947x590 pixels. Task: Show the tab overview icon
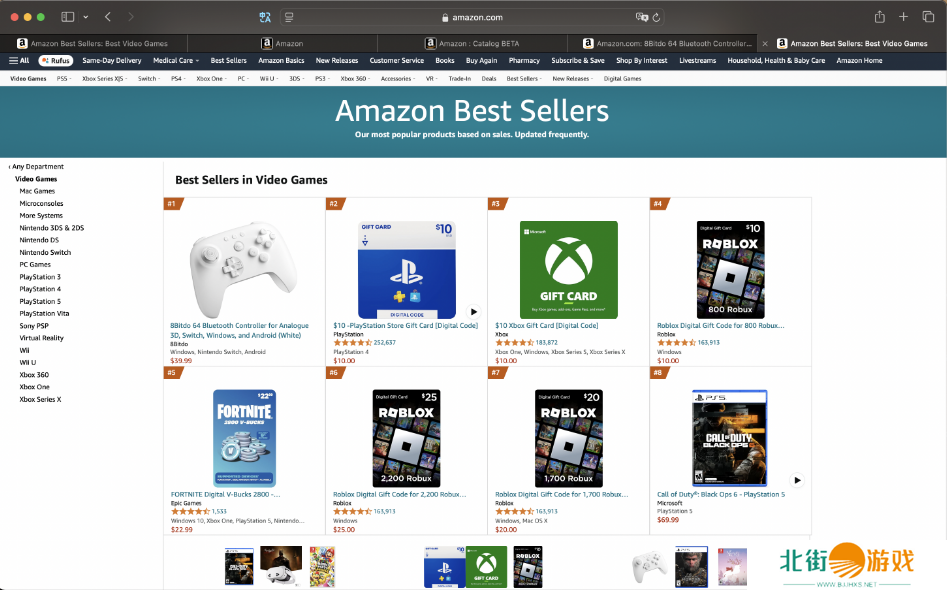pyautogui.click(x=928, y=17)
